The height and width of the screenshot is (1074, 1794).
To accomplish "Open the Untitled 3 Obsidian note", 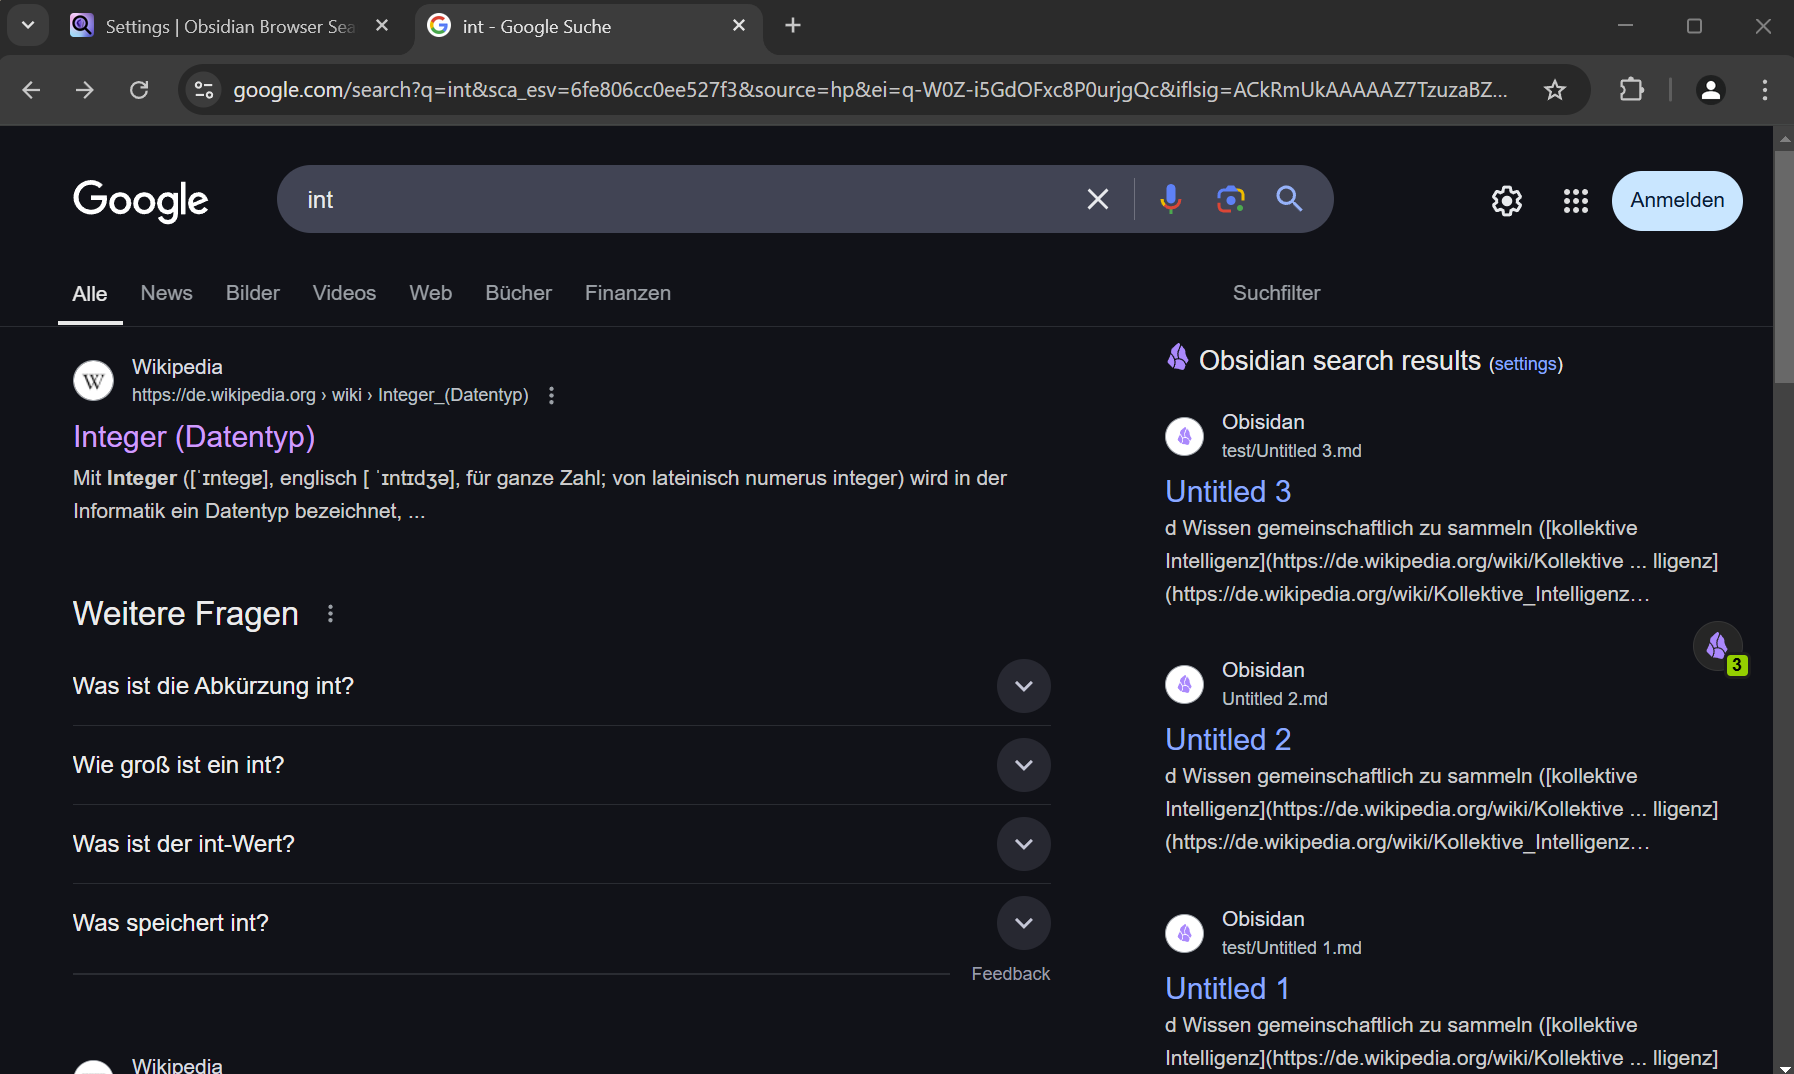I will pos(1227,492).
